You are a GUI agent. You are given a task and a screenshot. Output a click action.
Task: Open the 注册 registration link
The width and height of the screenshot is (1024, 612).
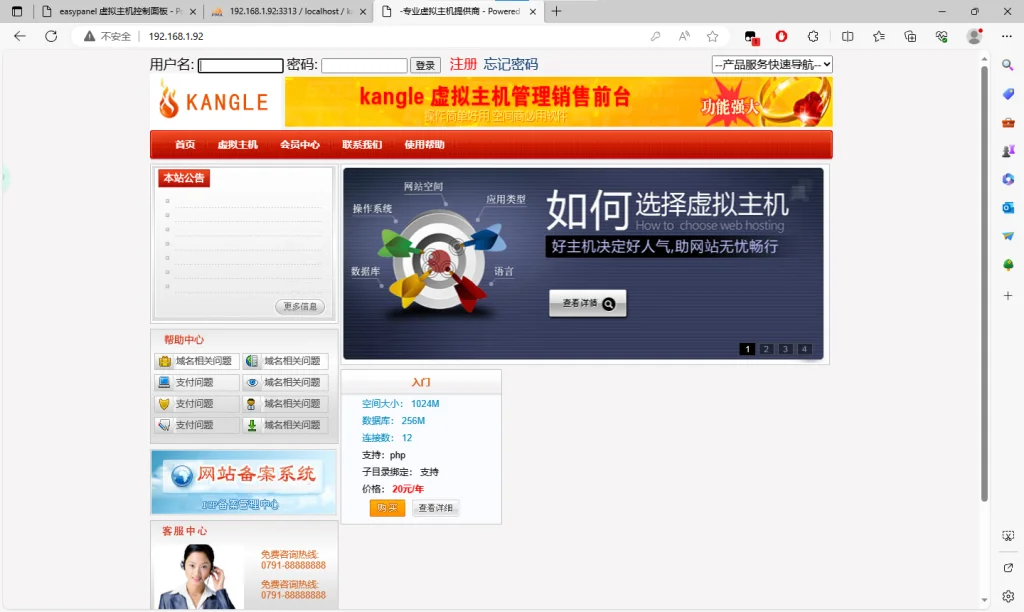pyautogui.click(x=463, y=64)
